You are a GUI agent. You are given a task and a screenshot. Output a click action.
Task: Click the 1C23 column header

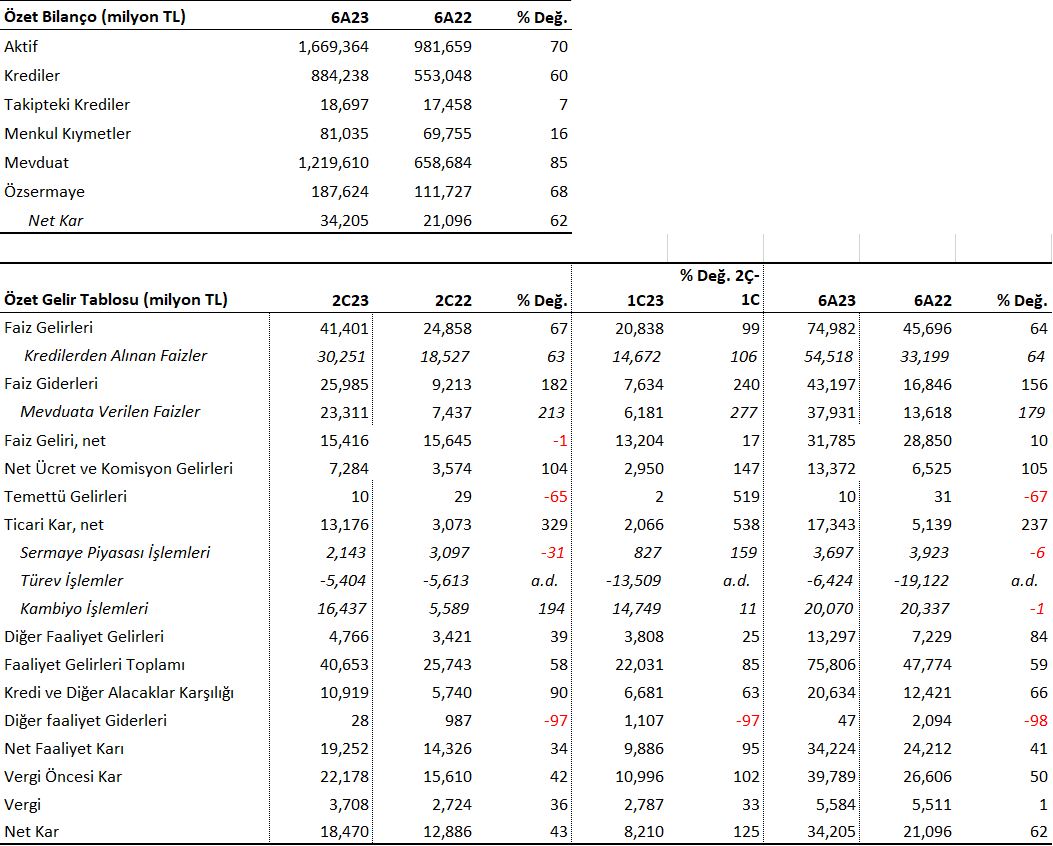click(x=645, y=300)
